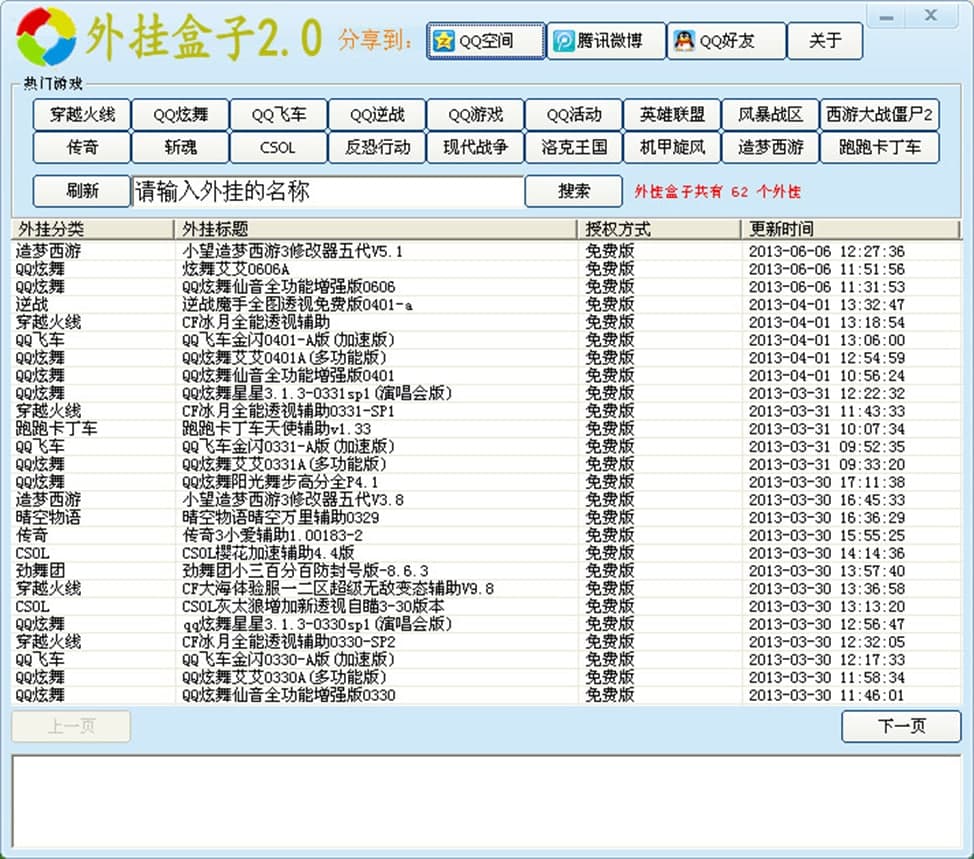Click the app logo icon
Image resolution: width=974 pixels, height=859 pixels.
46,36
